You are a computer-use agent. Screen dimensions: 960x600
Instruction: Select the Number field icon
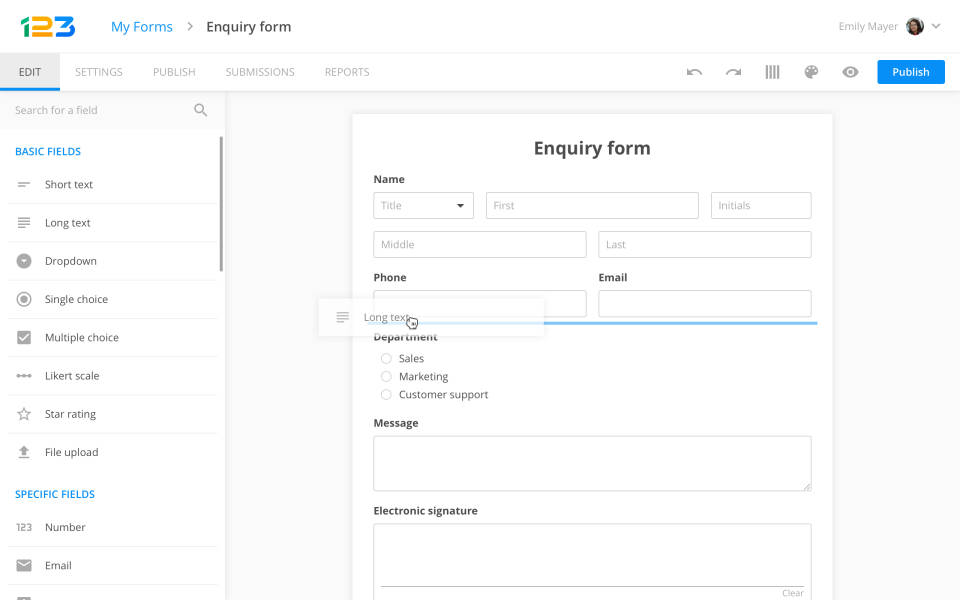24,527
